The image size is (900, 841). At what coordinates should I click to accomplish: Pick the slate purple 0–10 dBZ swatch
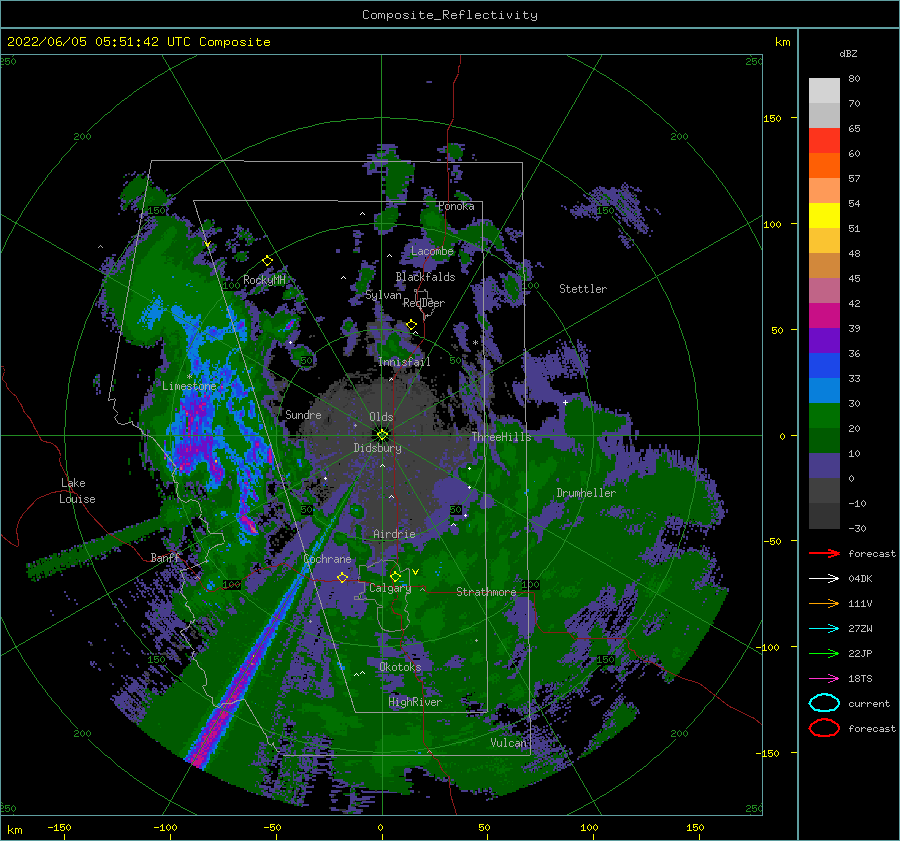824,465
